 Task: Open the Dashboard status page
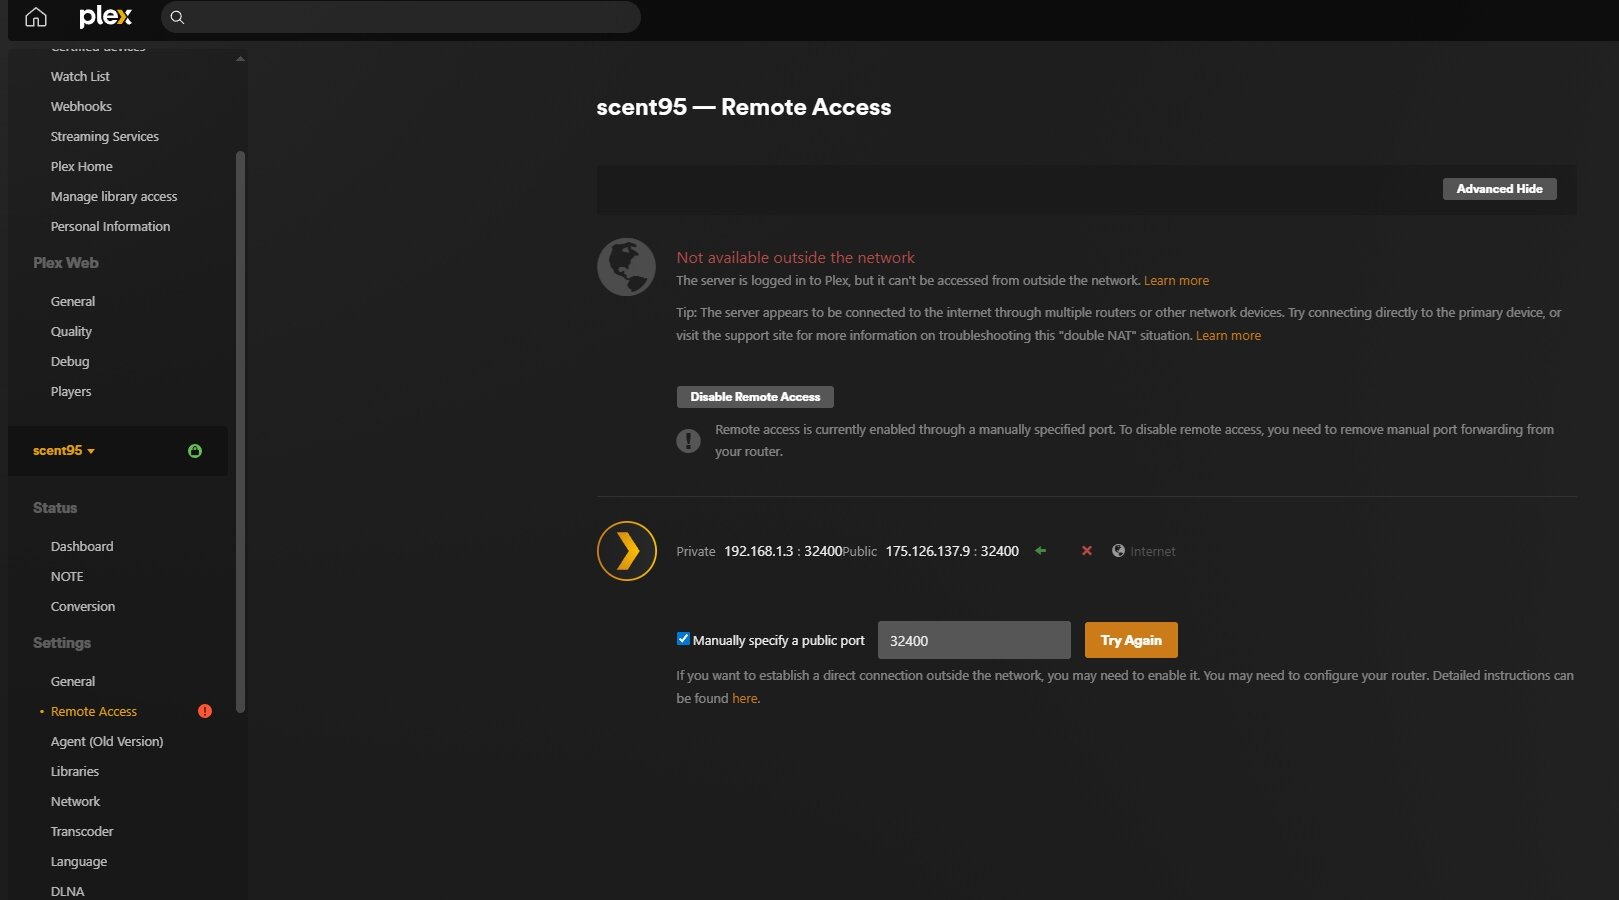[82, 546]
